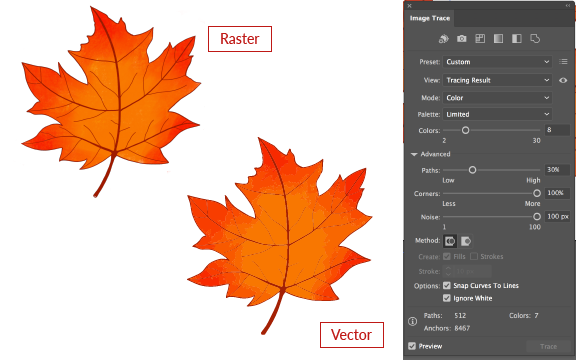
Task: Choose the Low Color preset icon
Action: 480,39
